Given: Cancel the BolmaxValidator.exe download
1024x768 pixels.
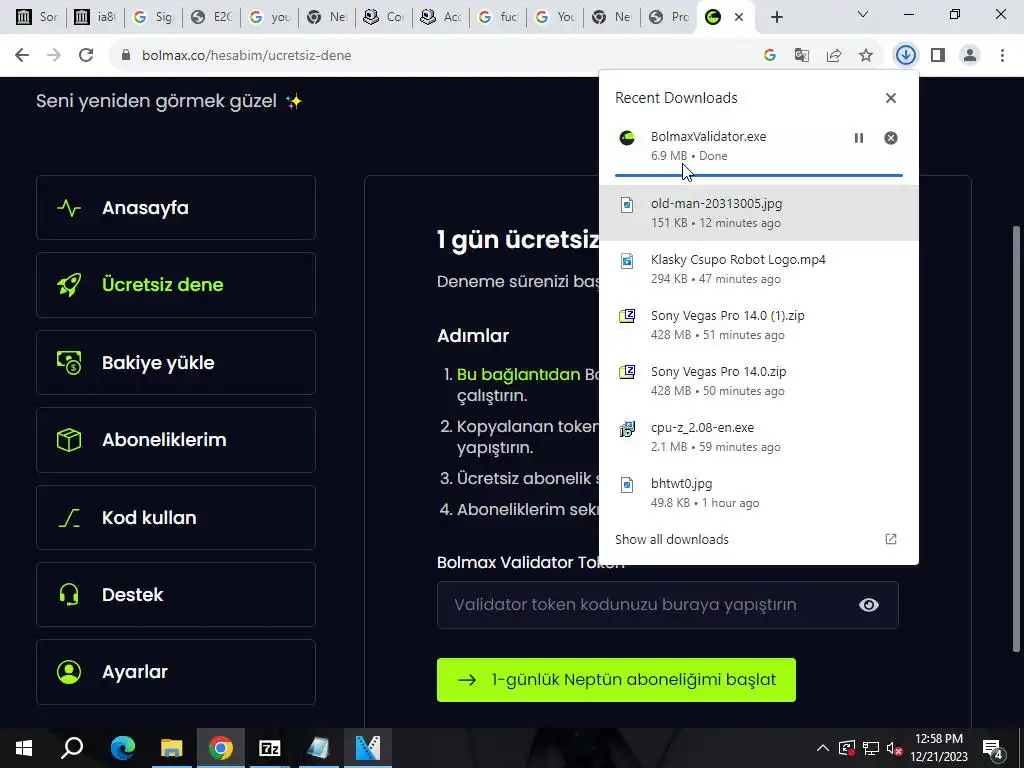Looking at the screenshot, I should click(891, 138).
